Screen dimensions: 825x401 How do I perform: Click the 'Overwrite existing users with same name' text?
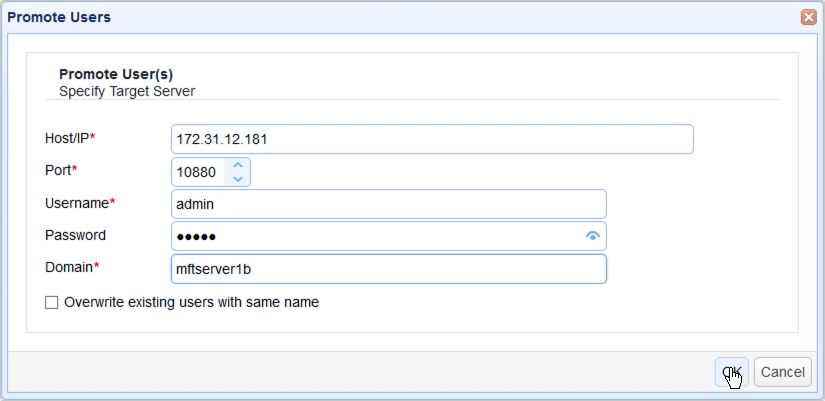[x=191, y=302]
